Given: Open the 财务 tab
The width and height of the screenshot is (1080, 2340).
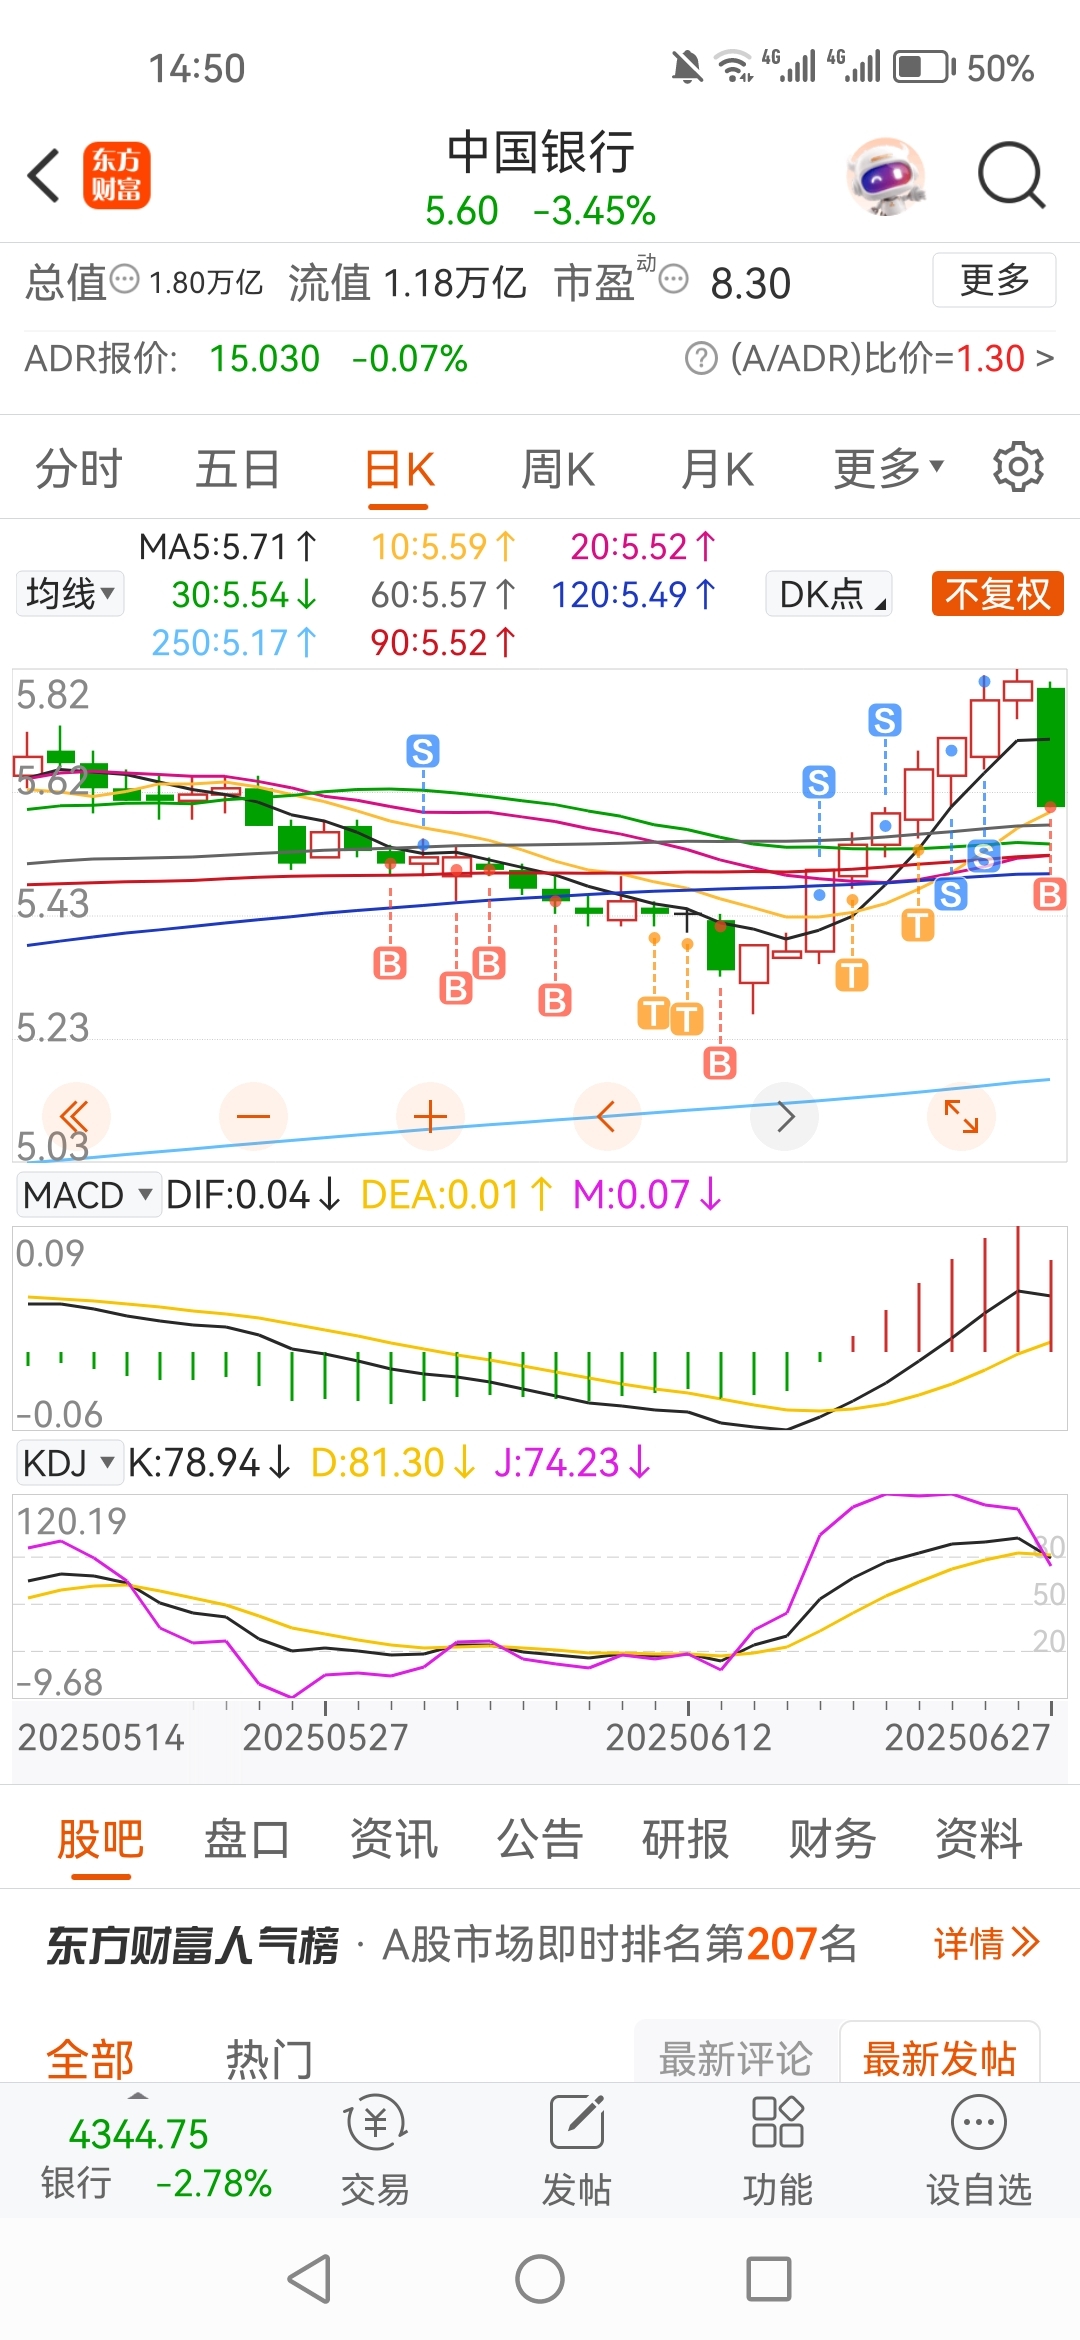Looking at the screenshot, I should tap(833, 1838).
